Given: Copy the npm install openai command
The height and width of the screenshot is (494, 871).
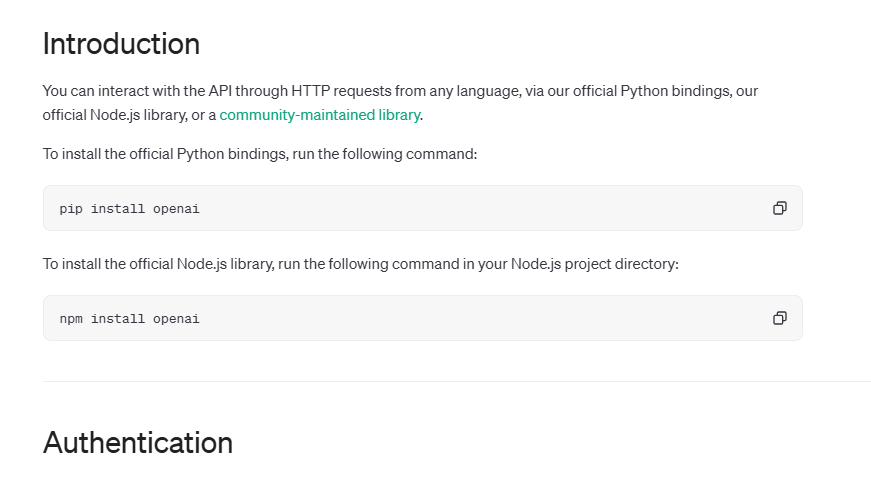Looking at the screenshot, I should pos(779,318).
